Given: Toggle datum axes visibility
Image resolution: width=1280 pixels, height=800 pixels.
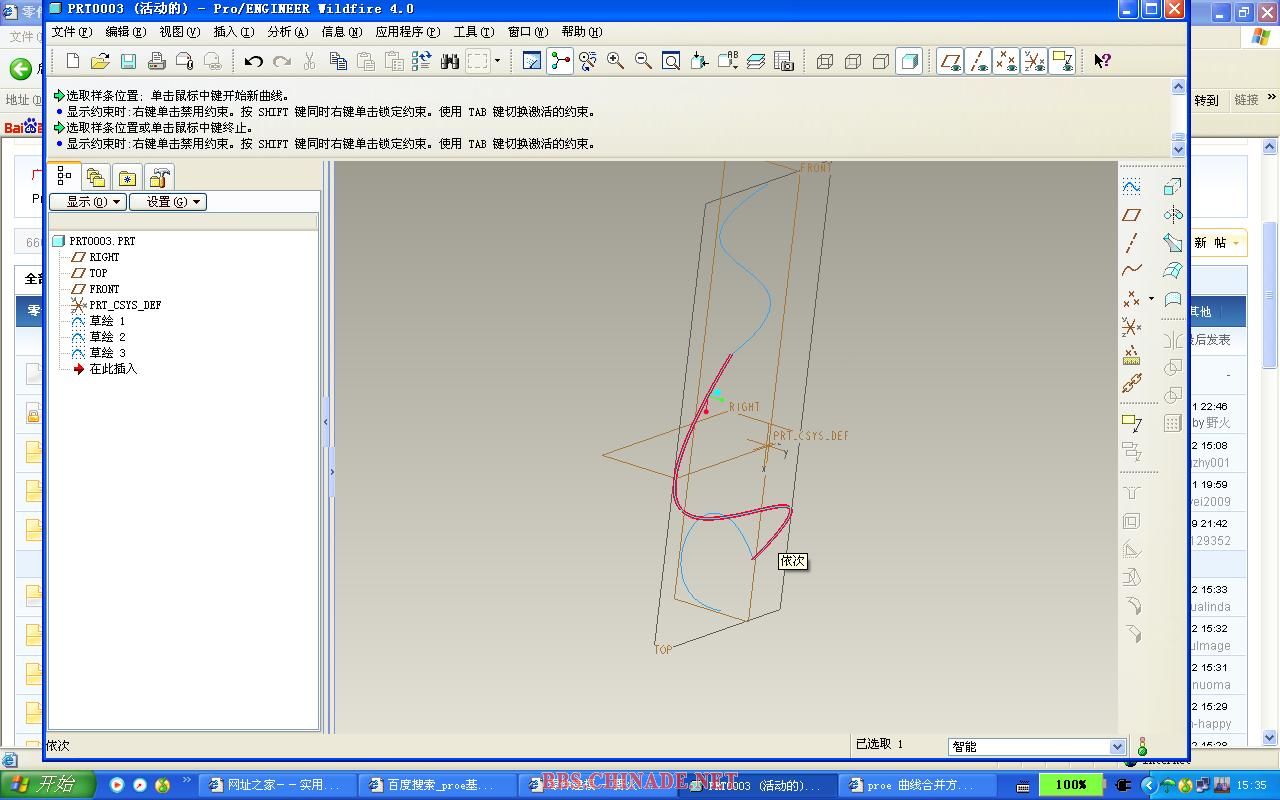Looking at the screenshot, I should [x=979, y=61].
